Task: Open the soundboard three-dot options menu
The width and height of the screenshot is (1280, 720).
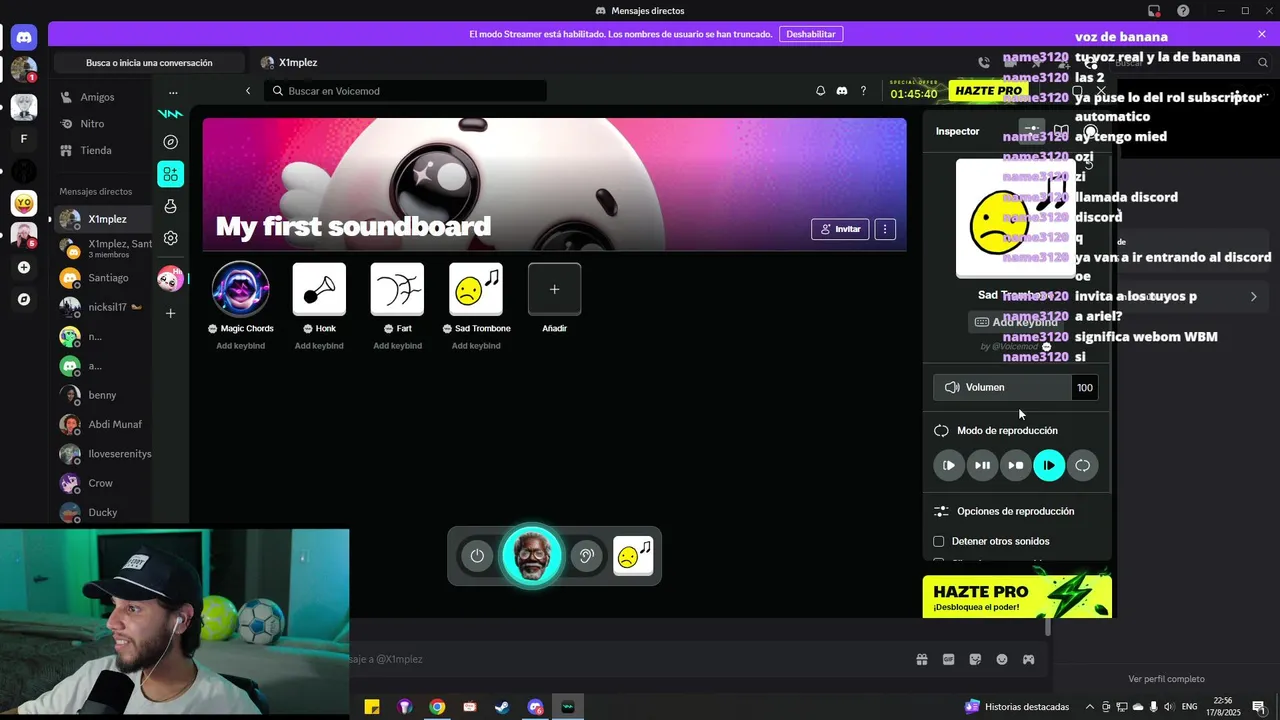Action: click(885, 229)
